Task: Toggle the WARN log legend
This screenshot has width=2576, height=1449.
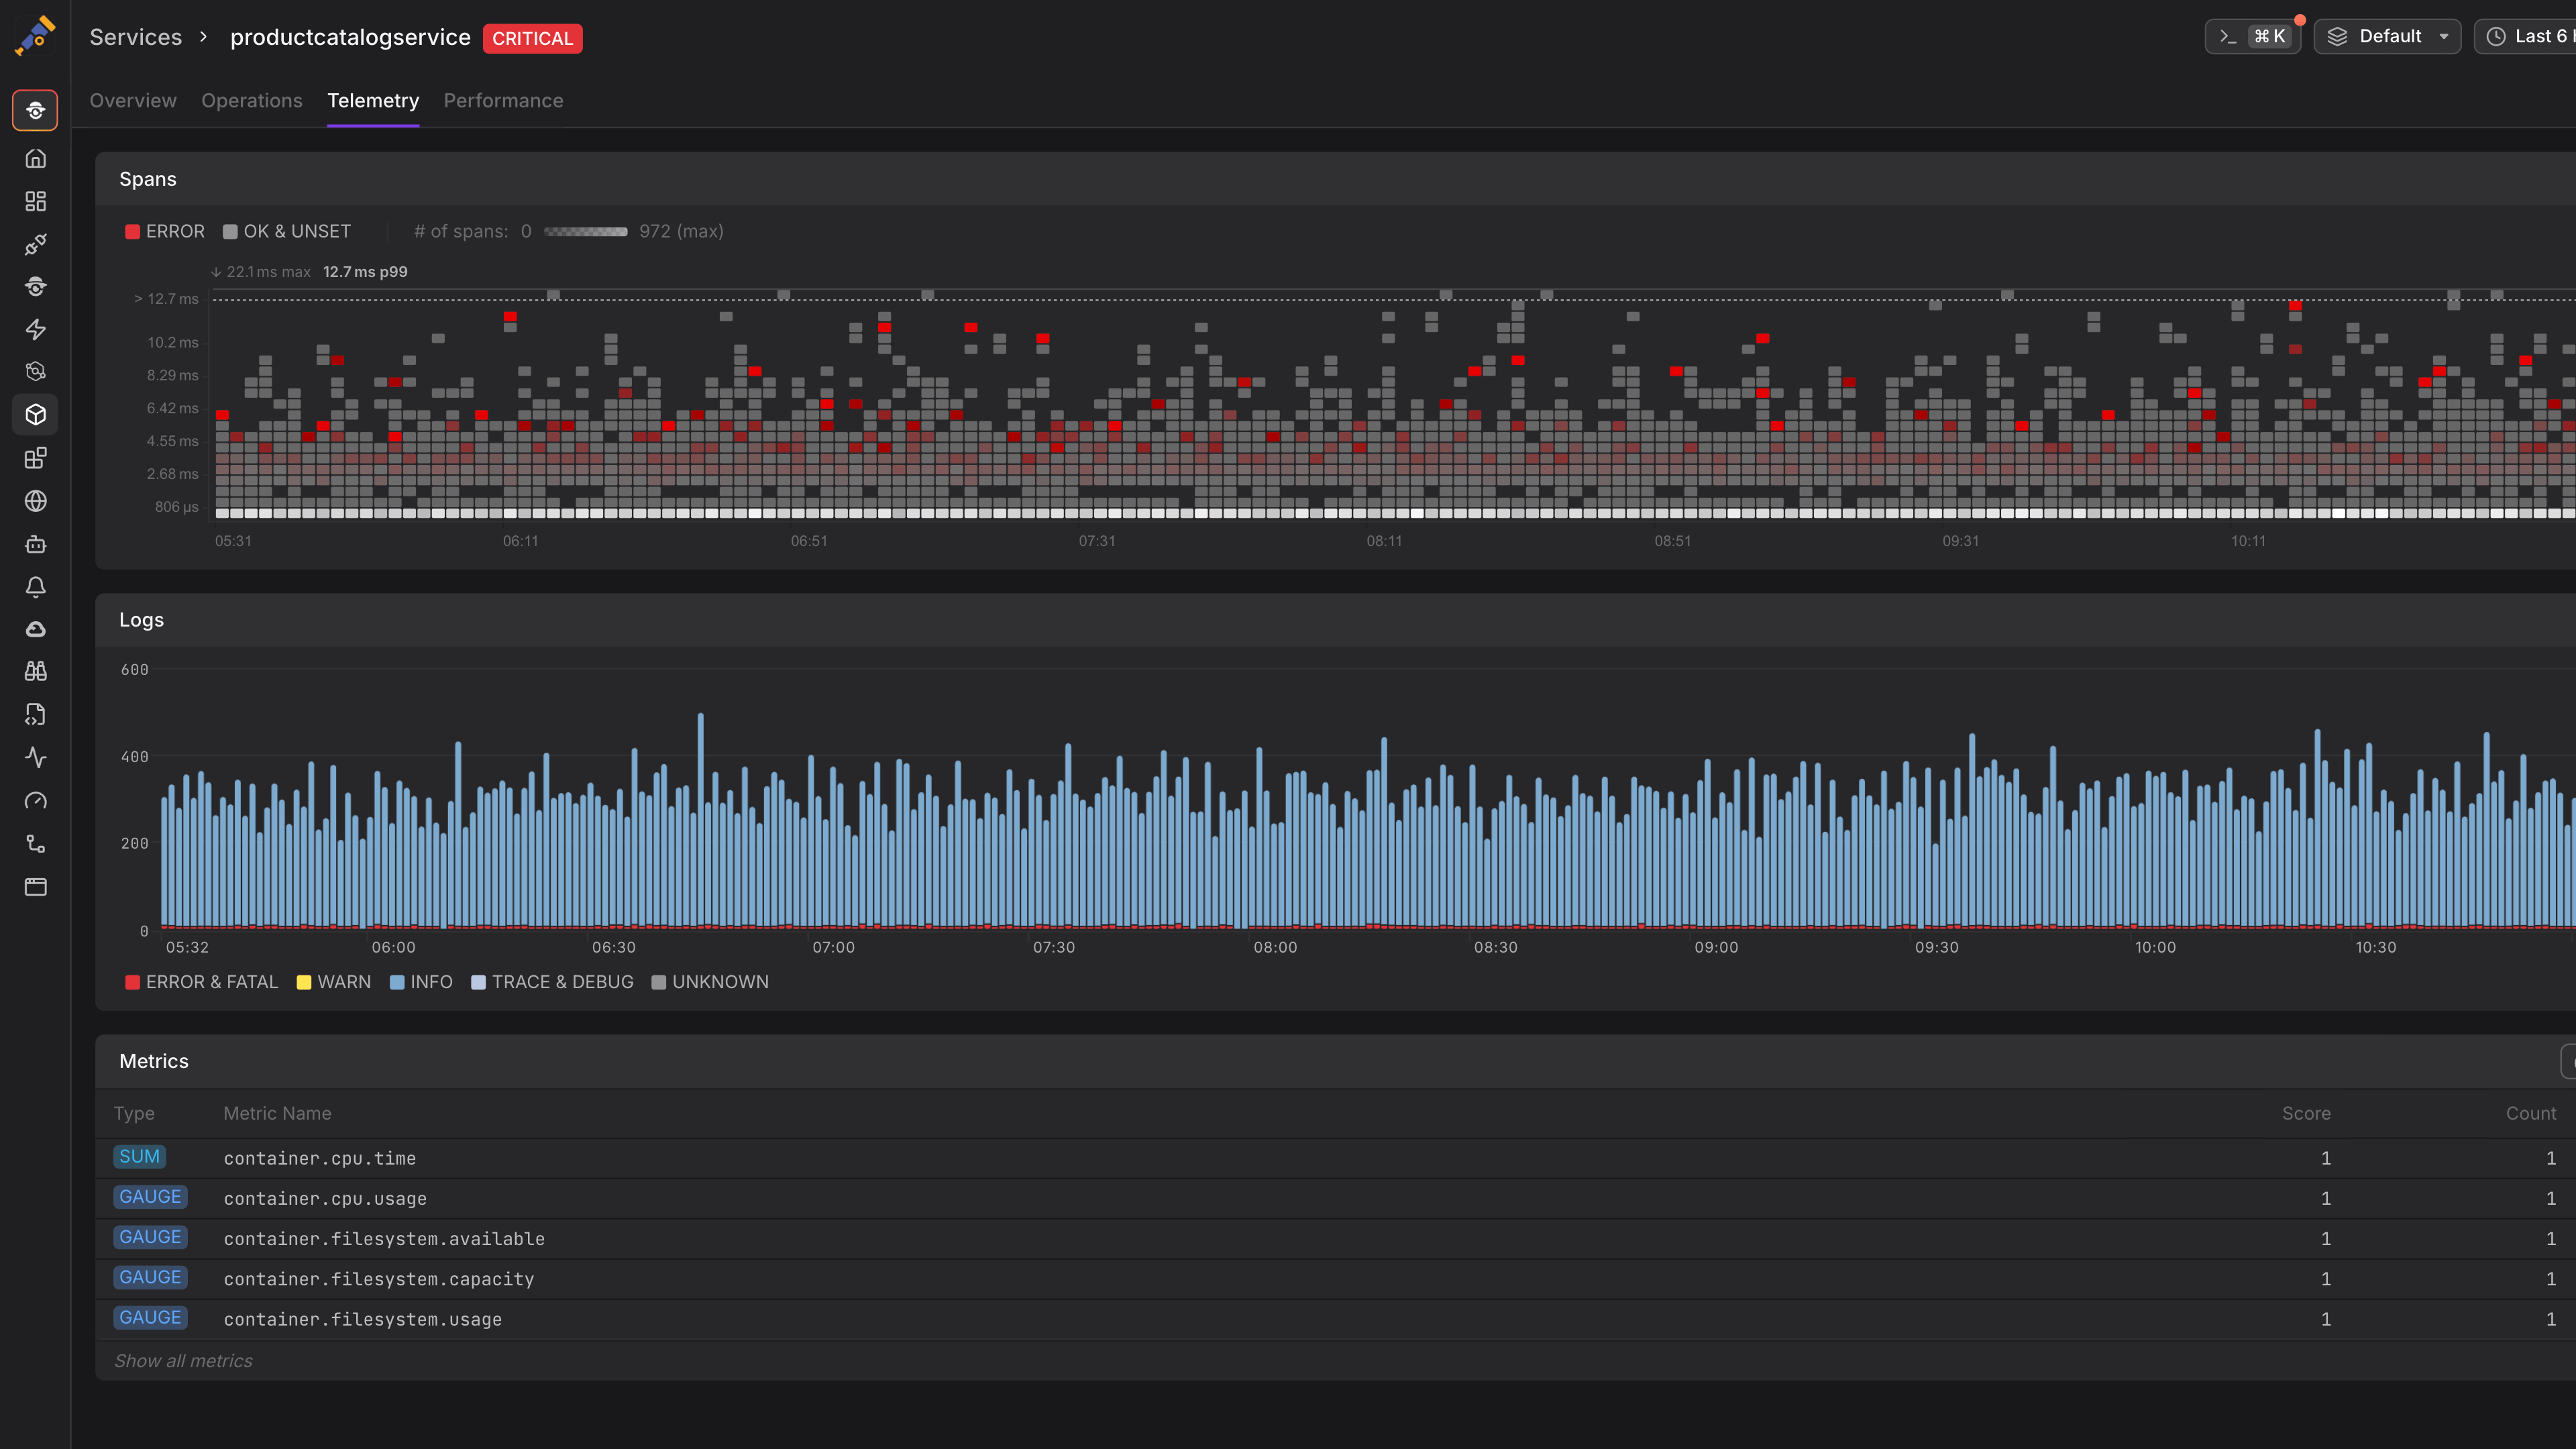Action: [334, 982]
